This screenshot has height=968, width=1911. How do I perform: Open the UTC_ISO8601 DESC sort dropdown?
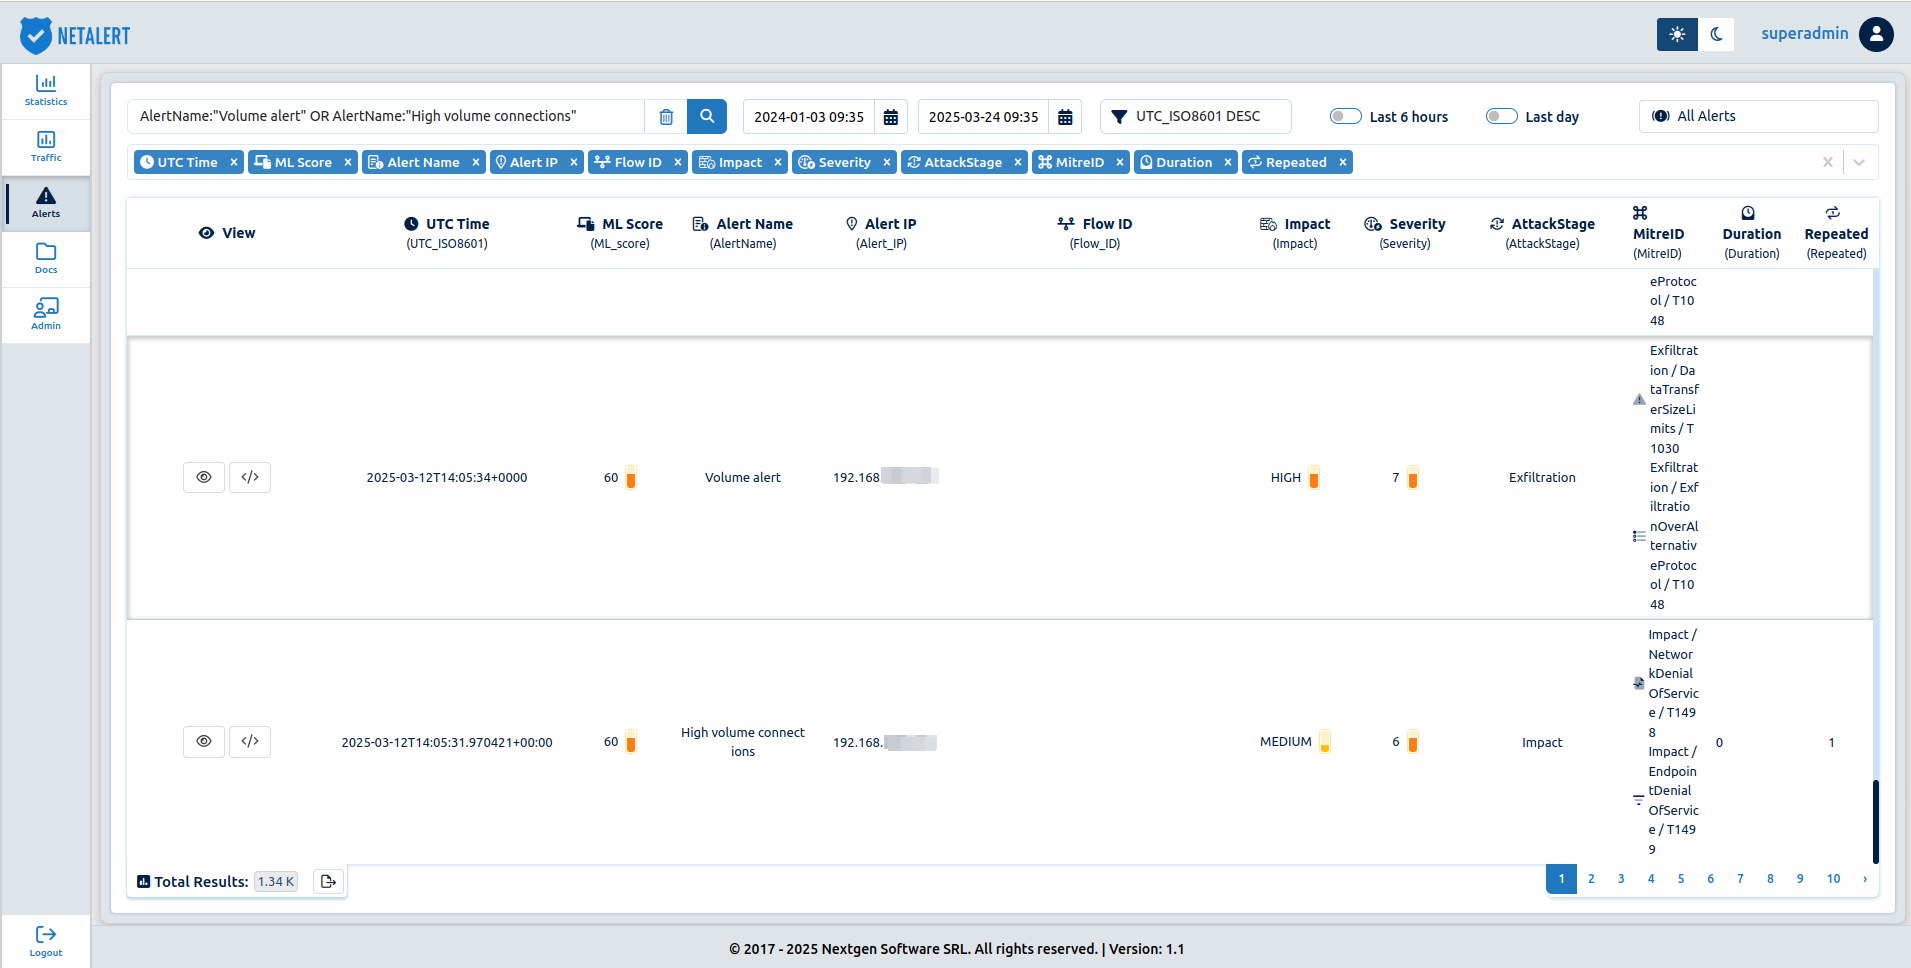pyautogui.click(x=1196, y=116)
